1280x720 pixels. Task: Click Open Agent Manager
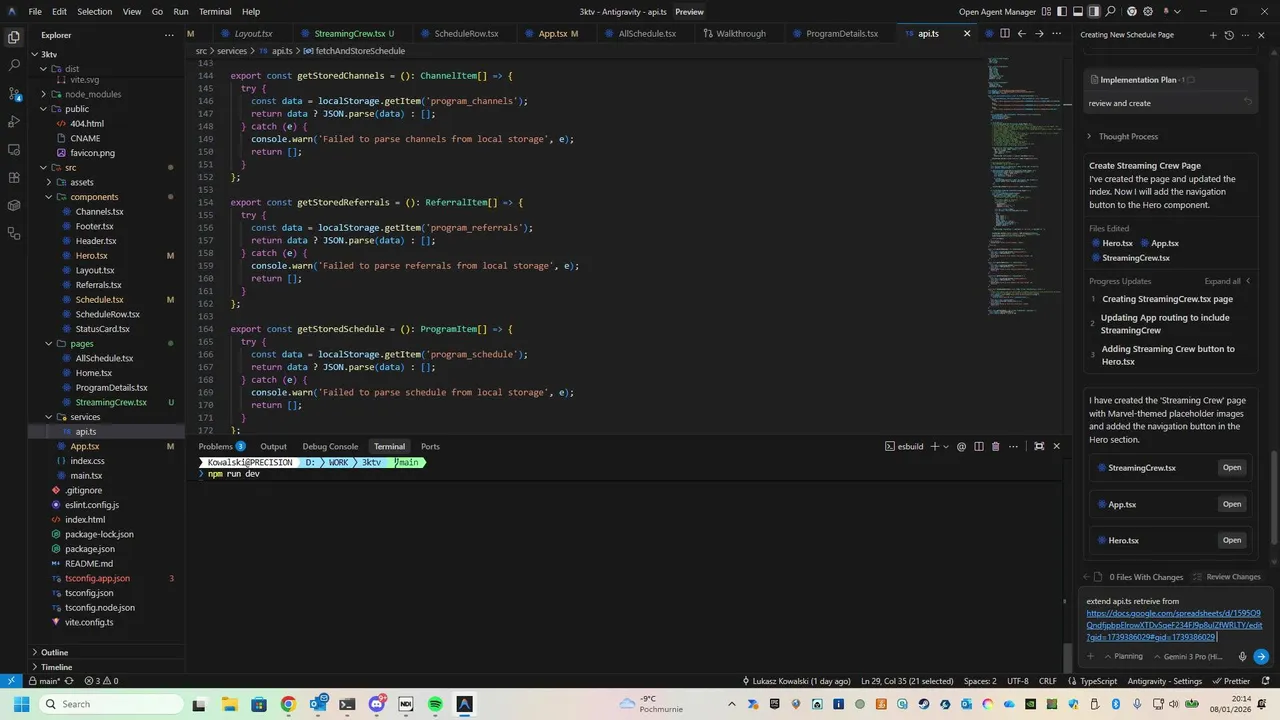coord(997,12)
